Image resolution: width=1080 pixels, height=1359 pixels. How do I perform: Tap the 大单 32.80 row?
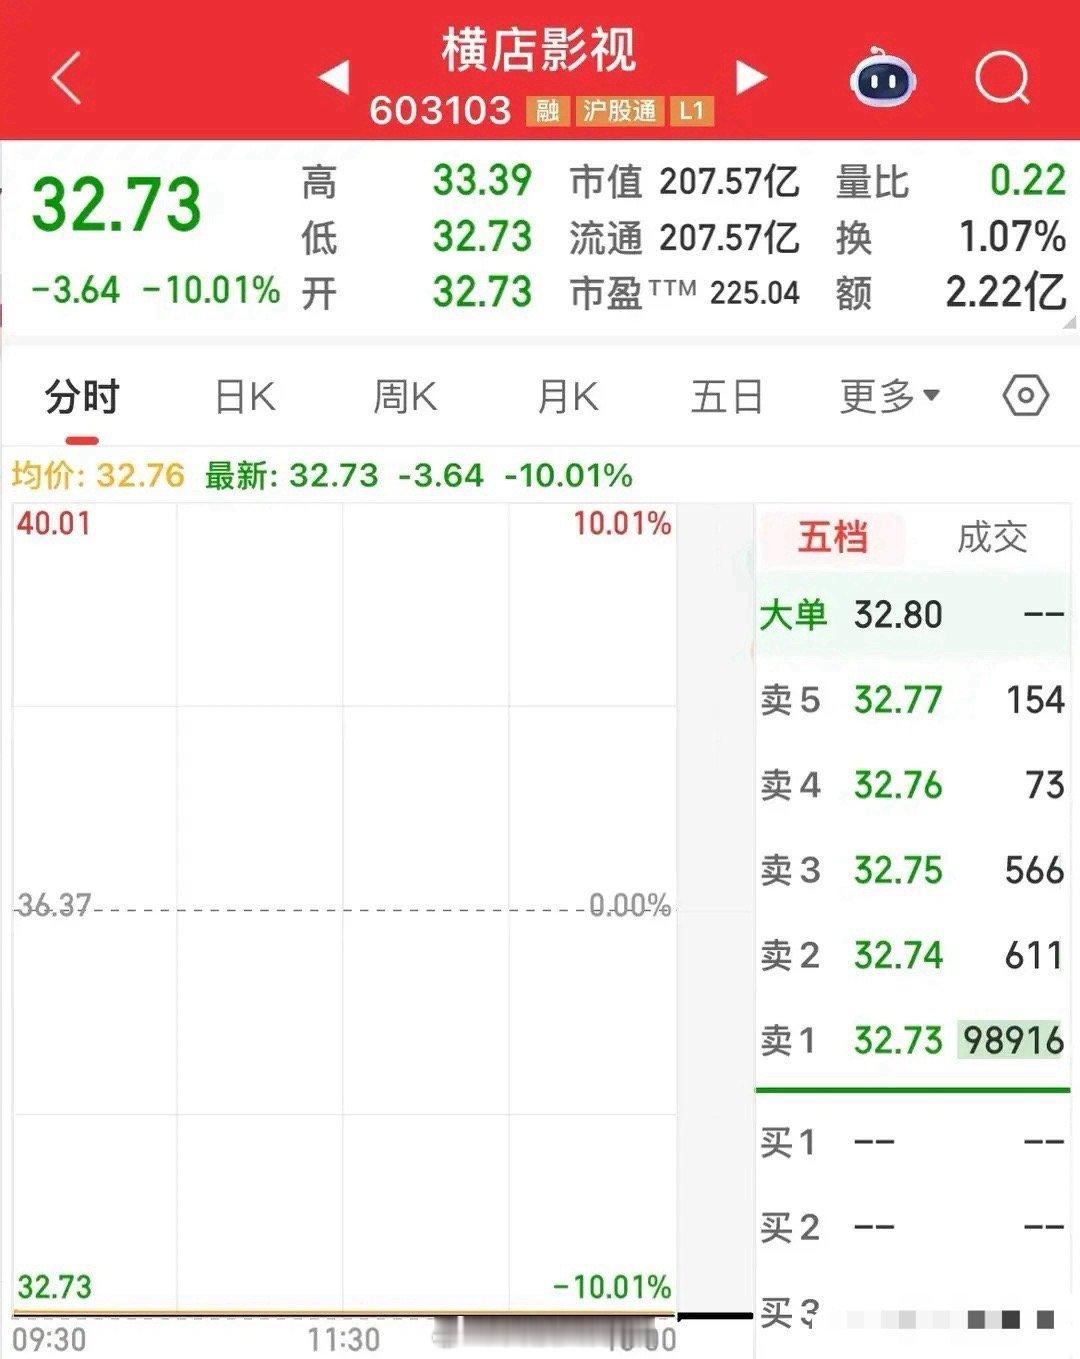pos(913,614)
